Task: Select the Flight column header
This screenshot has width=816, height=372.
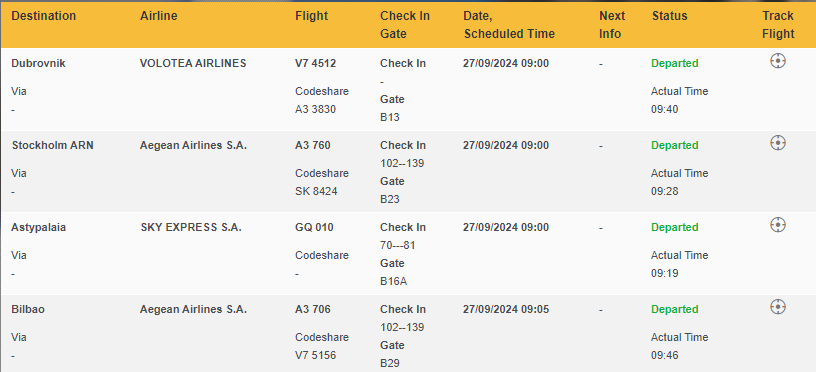Action: coord(312,16)
